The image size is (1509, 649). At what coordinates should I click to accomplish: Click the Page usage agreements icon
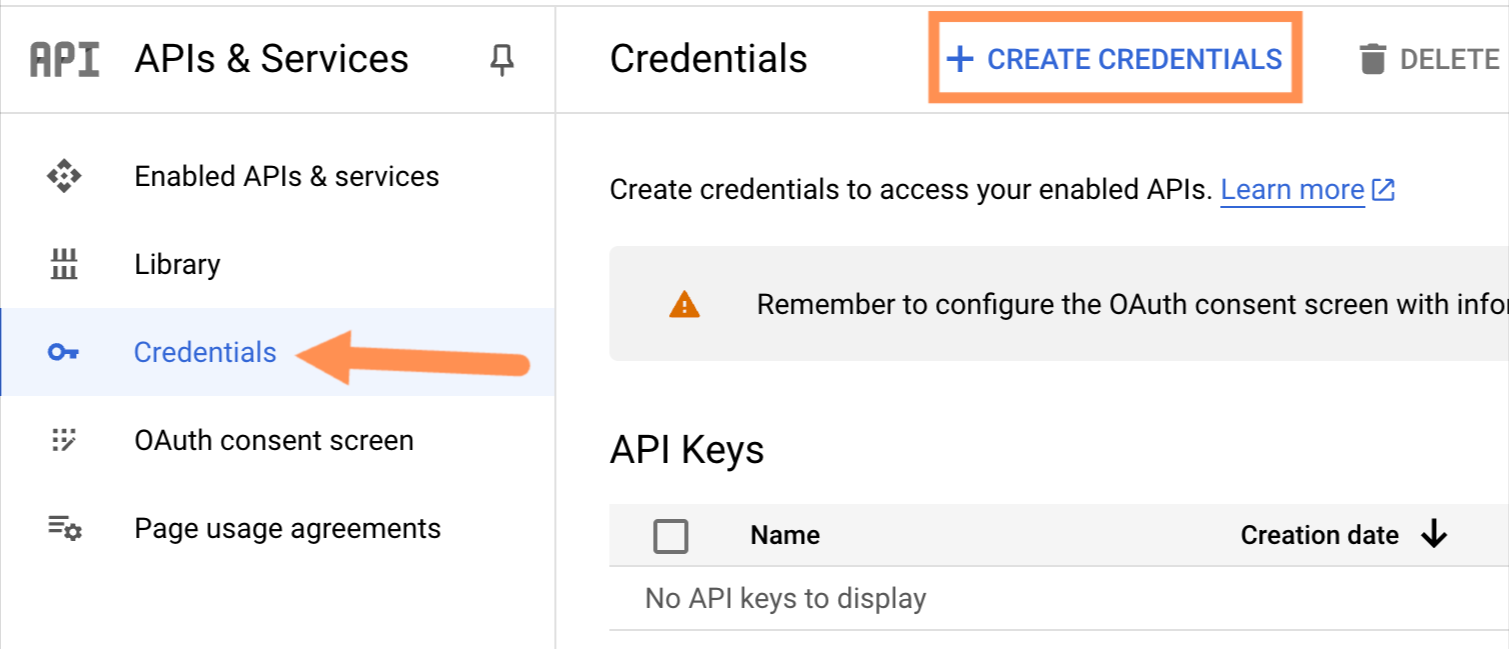pos(64,528)
